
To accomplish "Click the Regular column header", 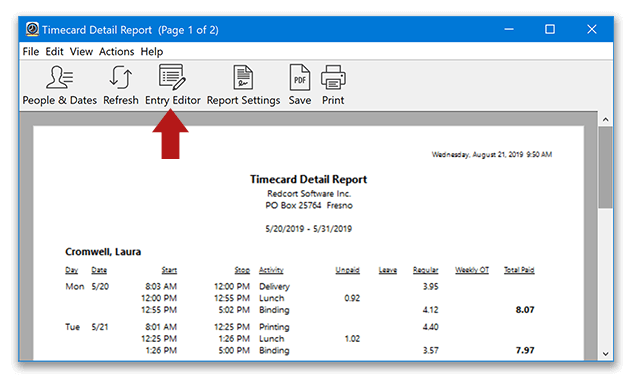I will tap(425, 270).
